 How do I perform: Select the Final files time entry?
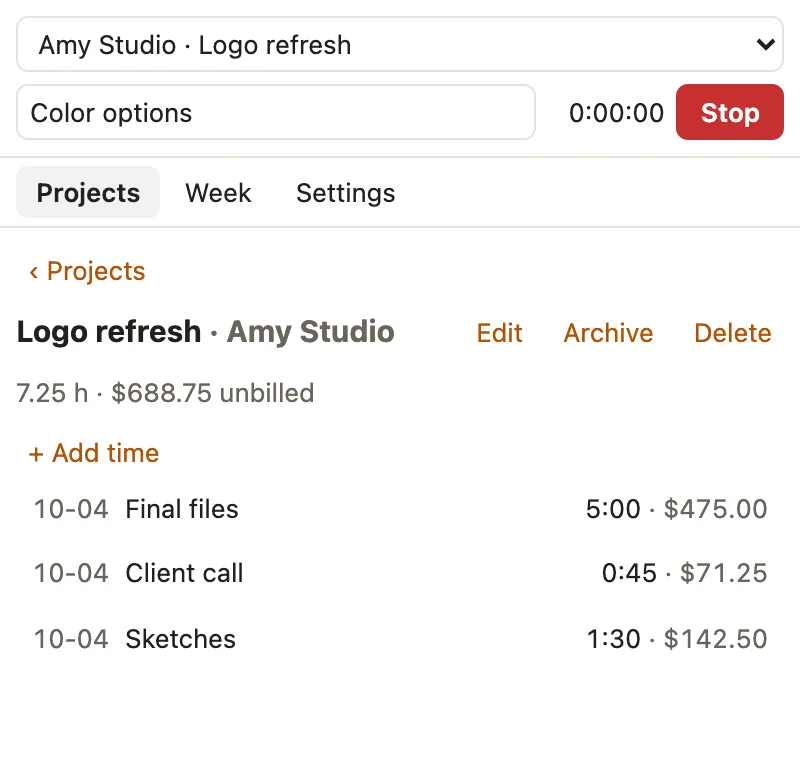click(x=400, y=509)
